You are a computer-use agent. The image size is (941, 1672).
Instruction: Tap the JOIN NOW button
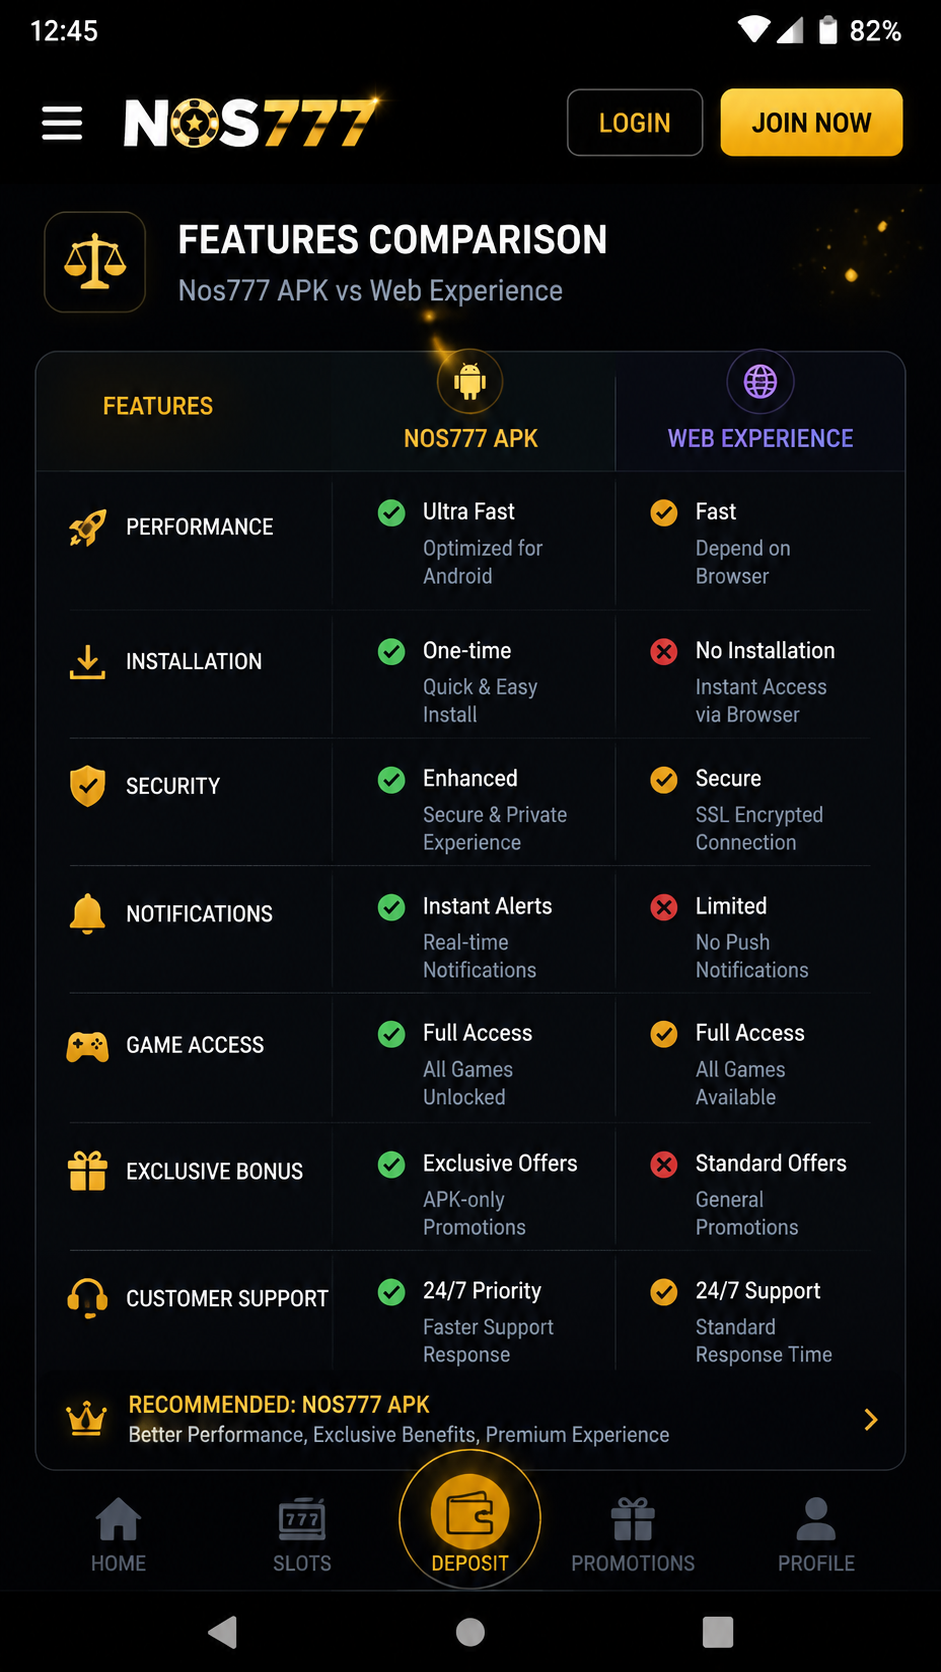(x=811, y=123)
